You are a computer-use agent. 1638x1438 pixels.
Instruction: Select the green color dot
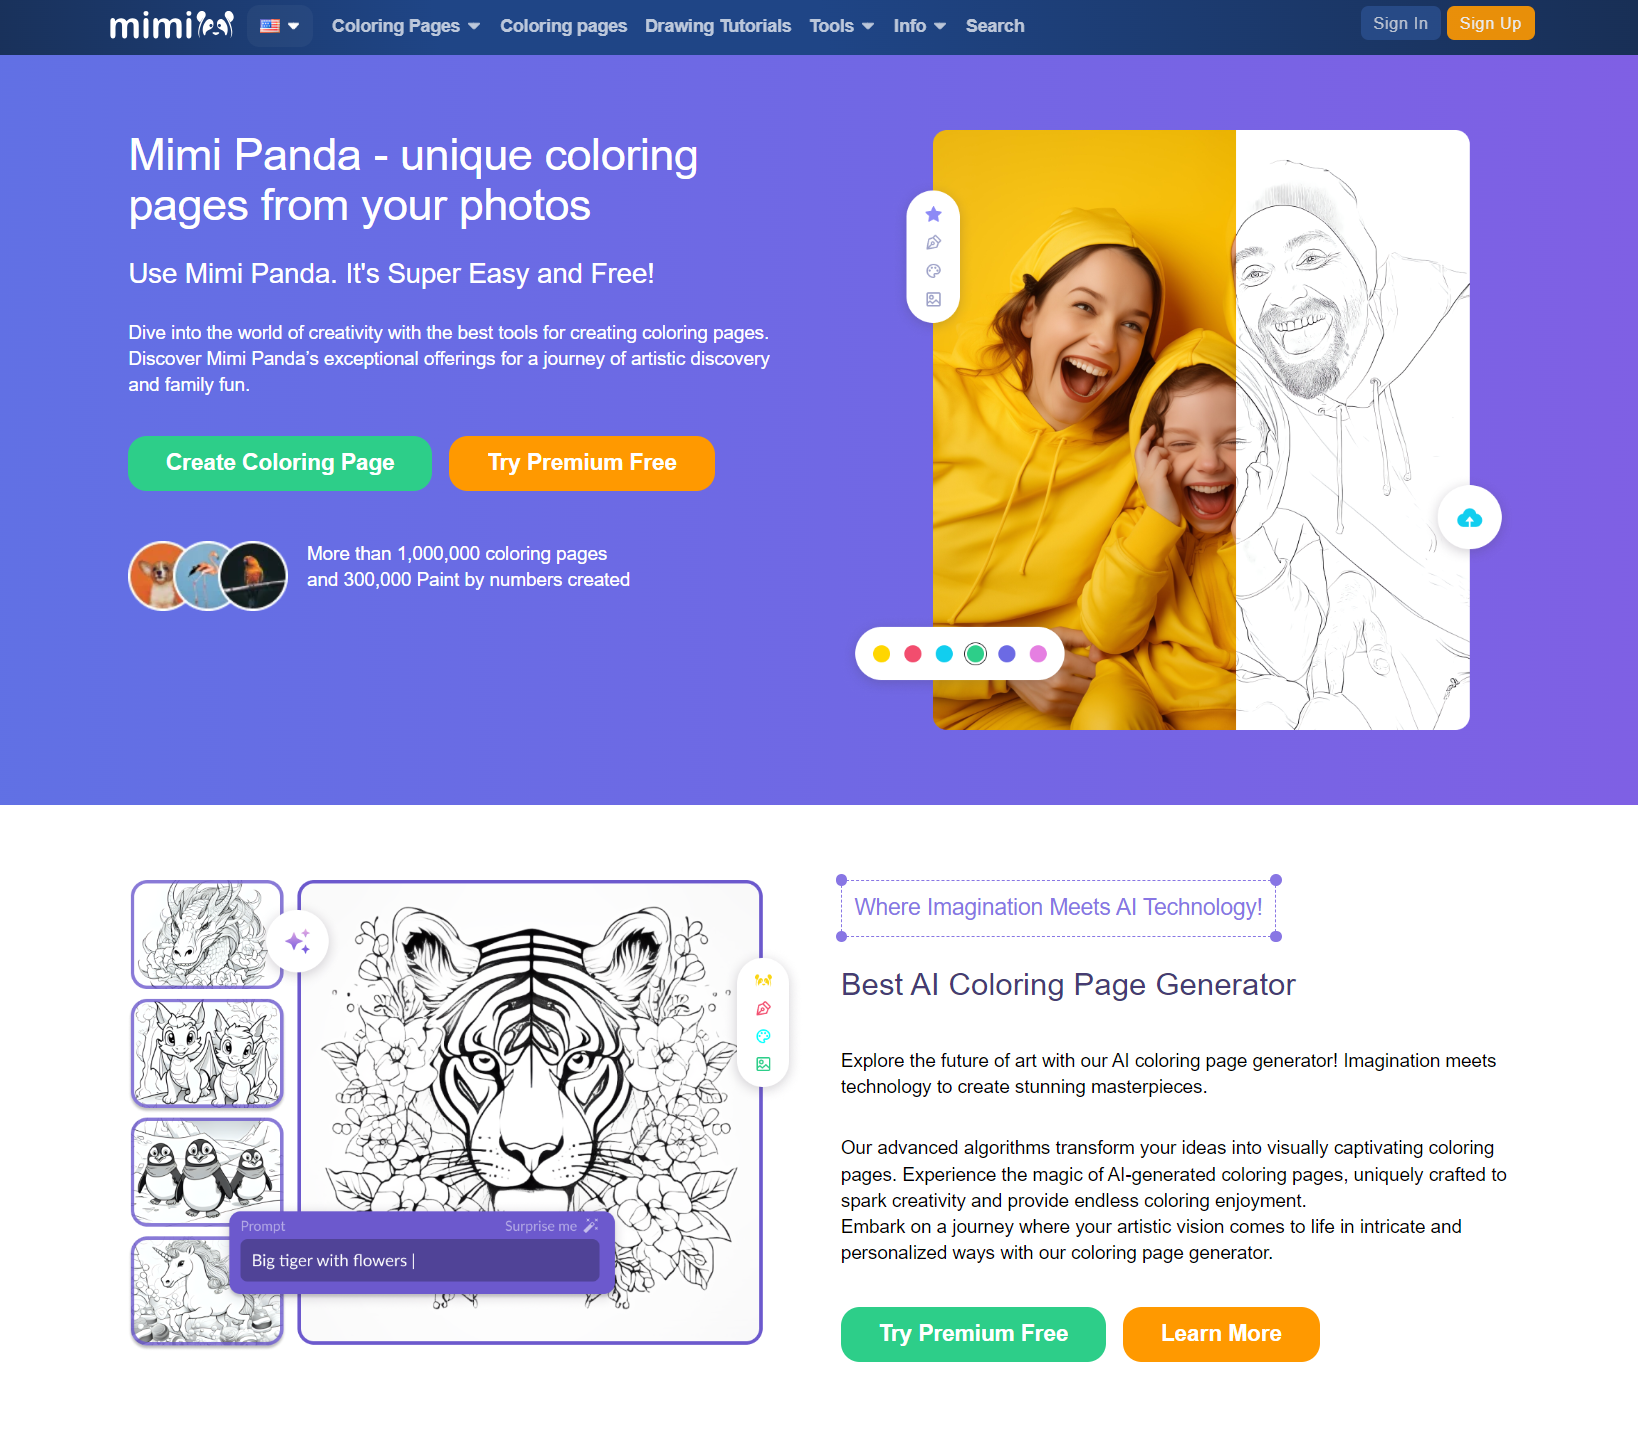pyautogui.click(x=975, y=653)
